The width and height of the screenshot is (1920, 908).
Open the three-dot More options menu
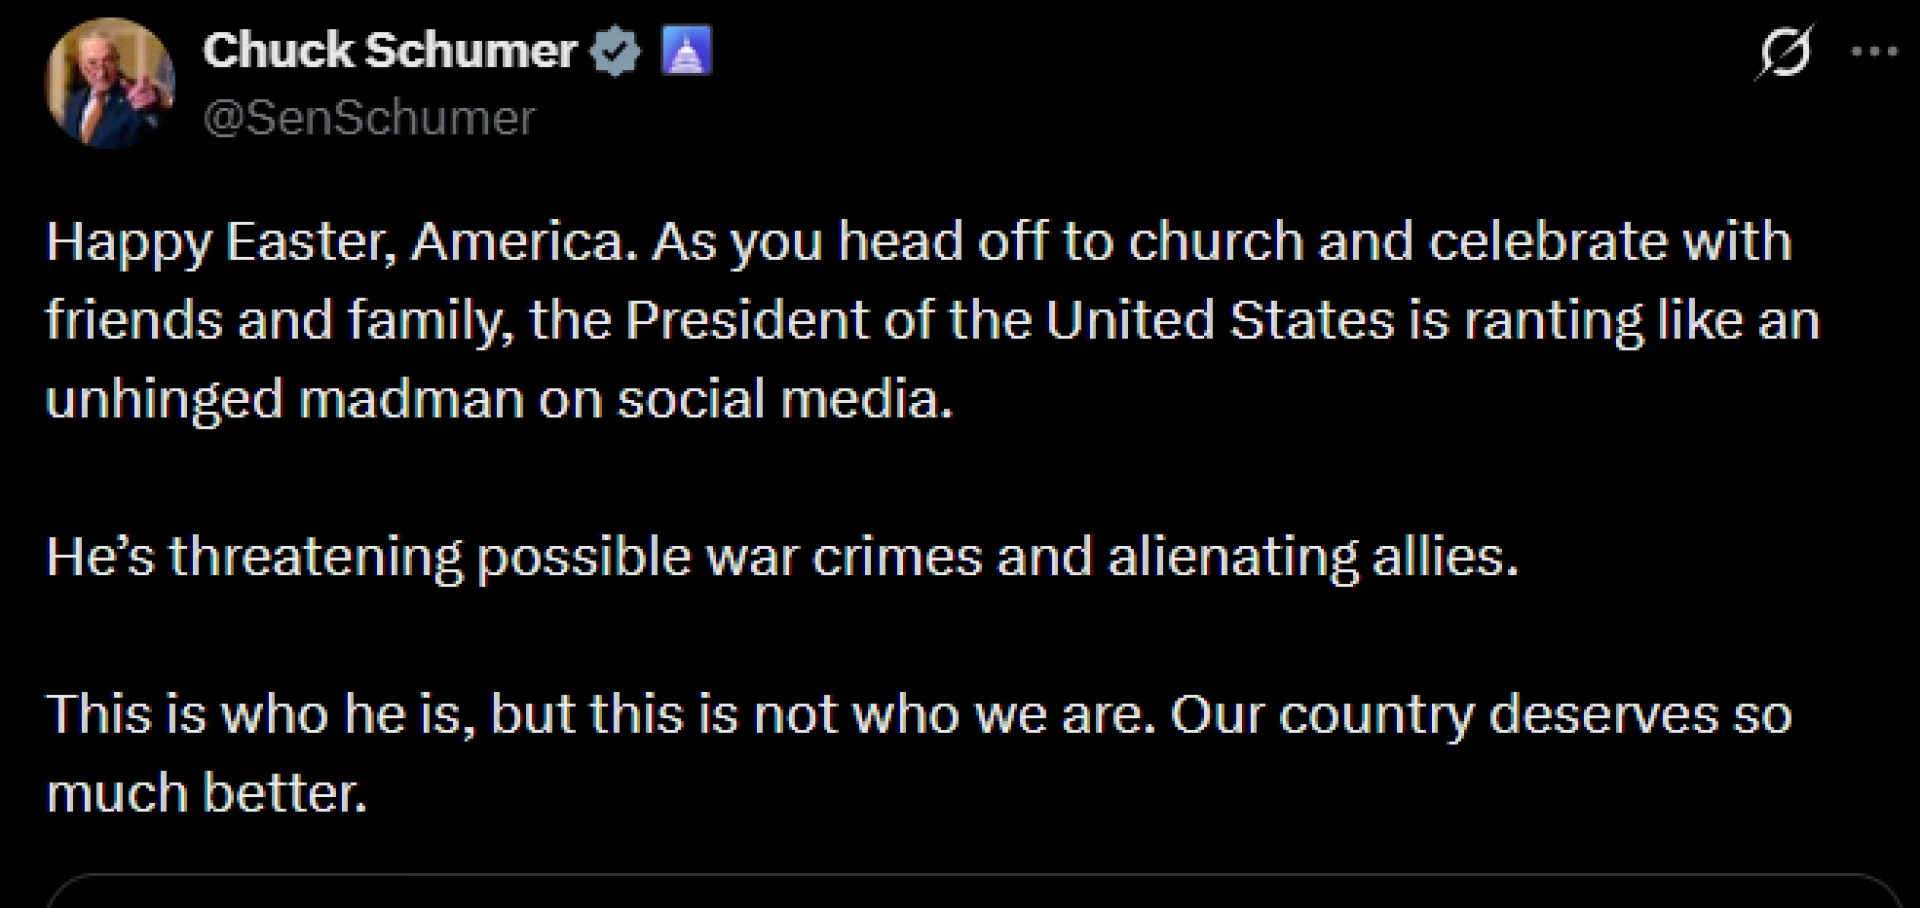pos(1874,52)
